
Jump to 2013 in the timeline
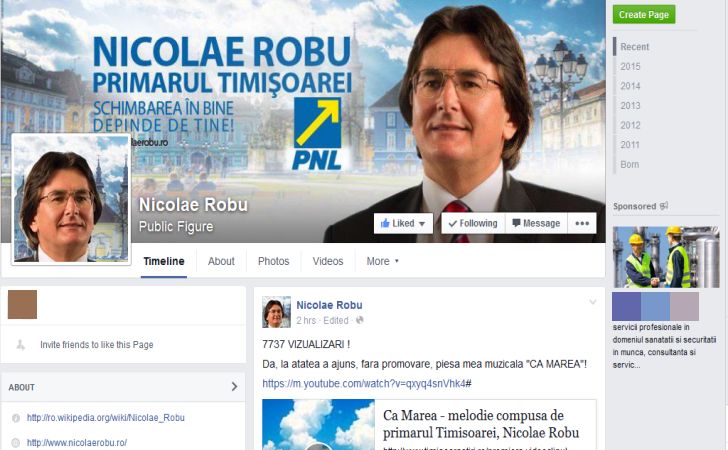[x=630, y=106]
